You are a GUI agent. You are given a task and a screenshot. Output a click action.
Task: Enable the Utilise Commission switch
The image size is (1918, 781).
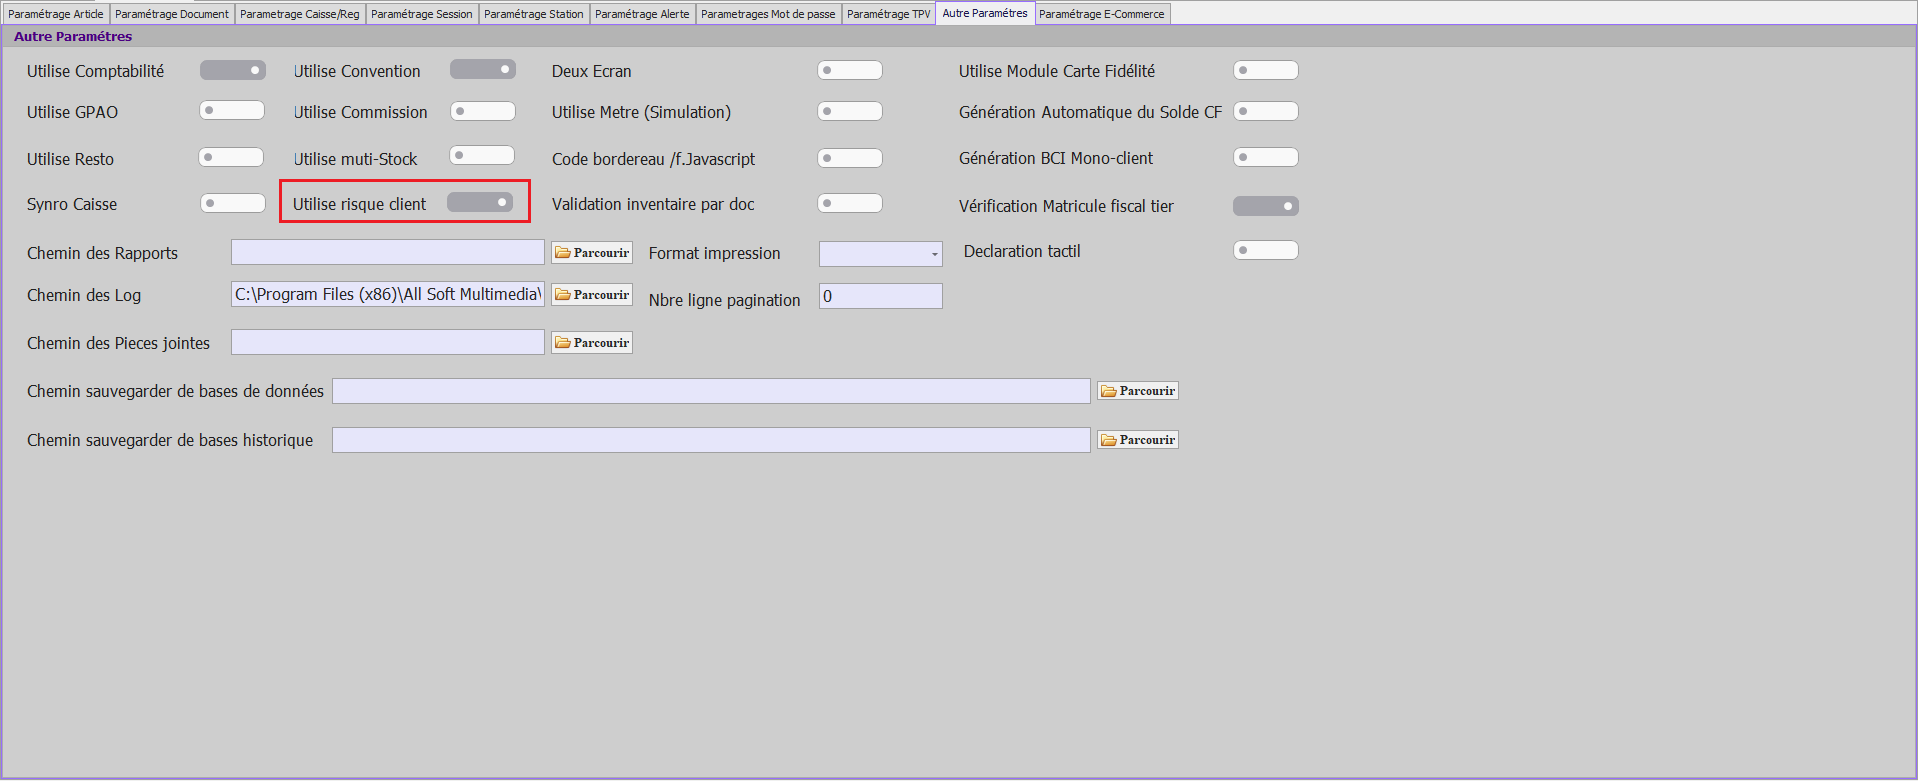483,111
